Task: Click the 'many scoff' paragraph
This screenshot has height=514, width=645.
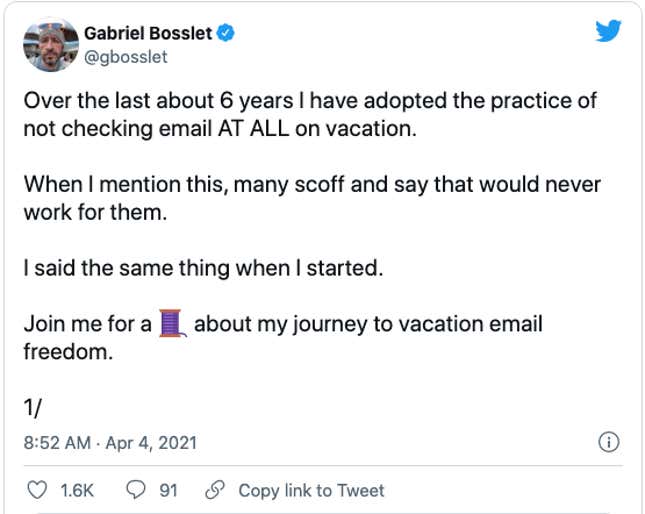Action: point(312,198)
